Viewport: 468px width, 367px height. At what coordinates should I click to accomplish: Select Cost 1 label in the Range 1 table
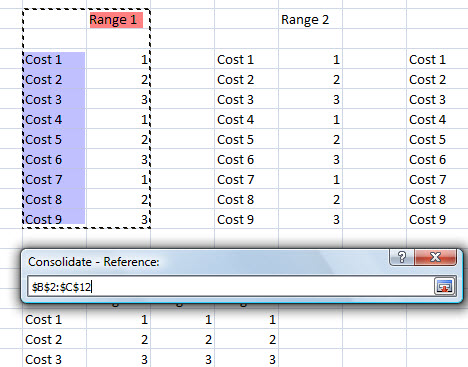[43, 60]
